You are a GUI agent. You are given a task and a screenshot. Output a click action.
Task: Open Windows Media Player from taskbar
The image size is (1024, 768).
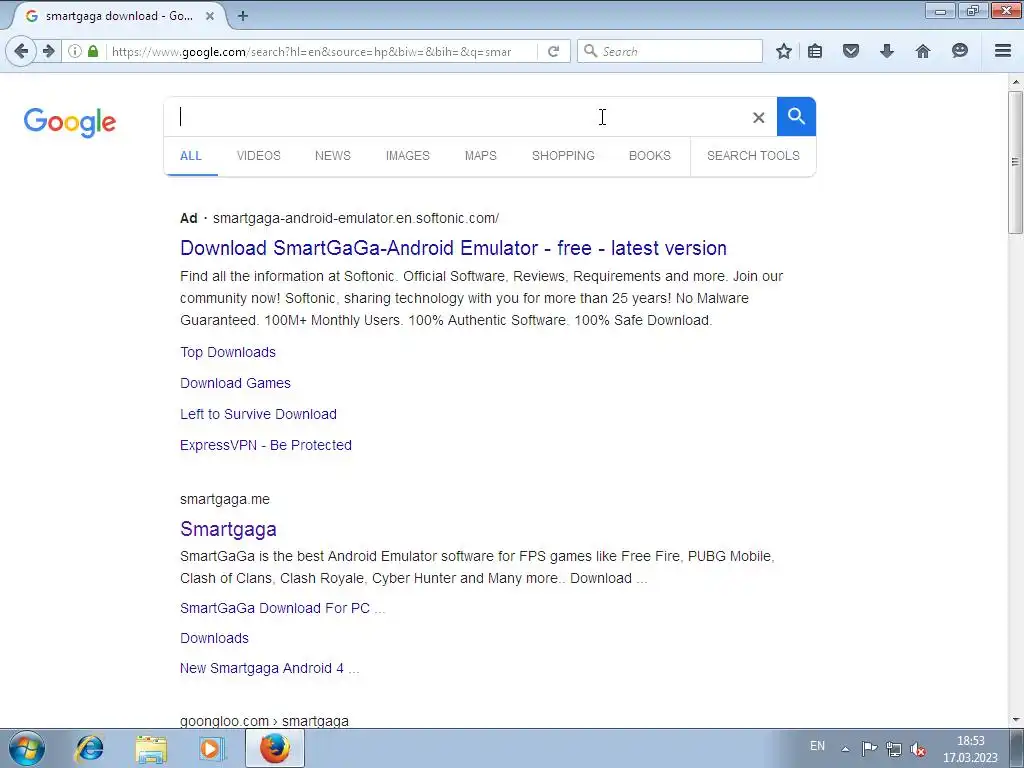[x=211, y=748]
